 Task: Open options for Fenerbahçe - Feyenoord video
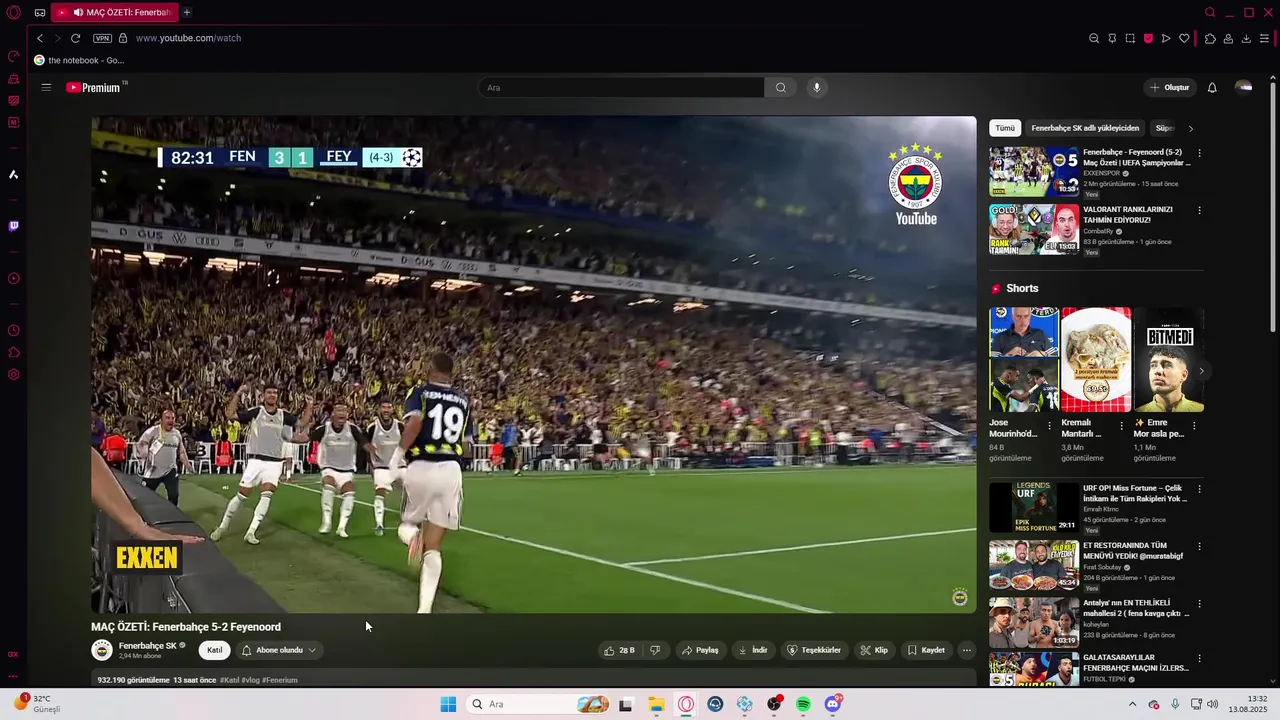pos(1199,153)
